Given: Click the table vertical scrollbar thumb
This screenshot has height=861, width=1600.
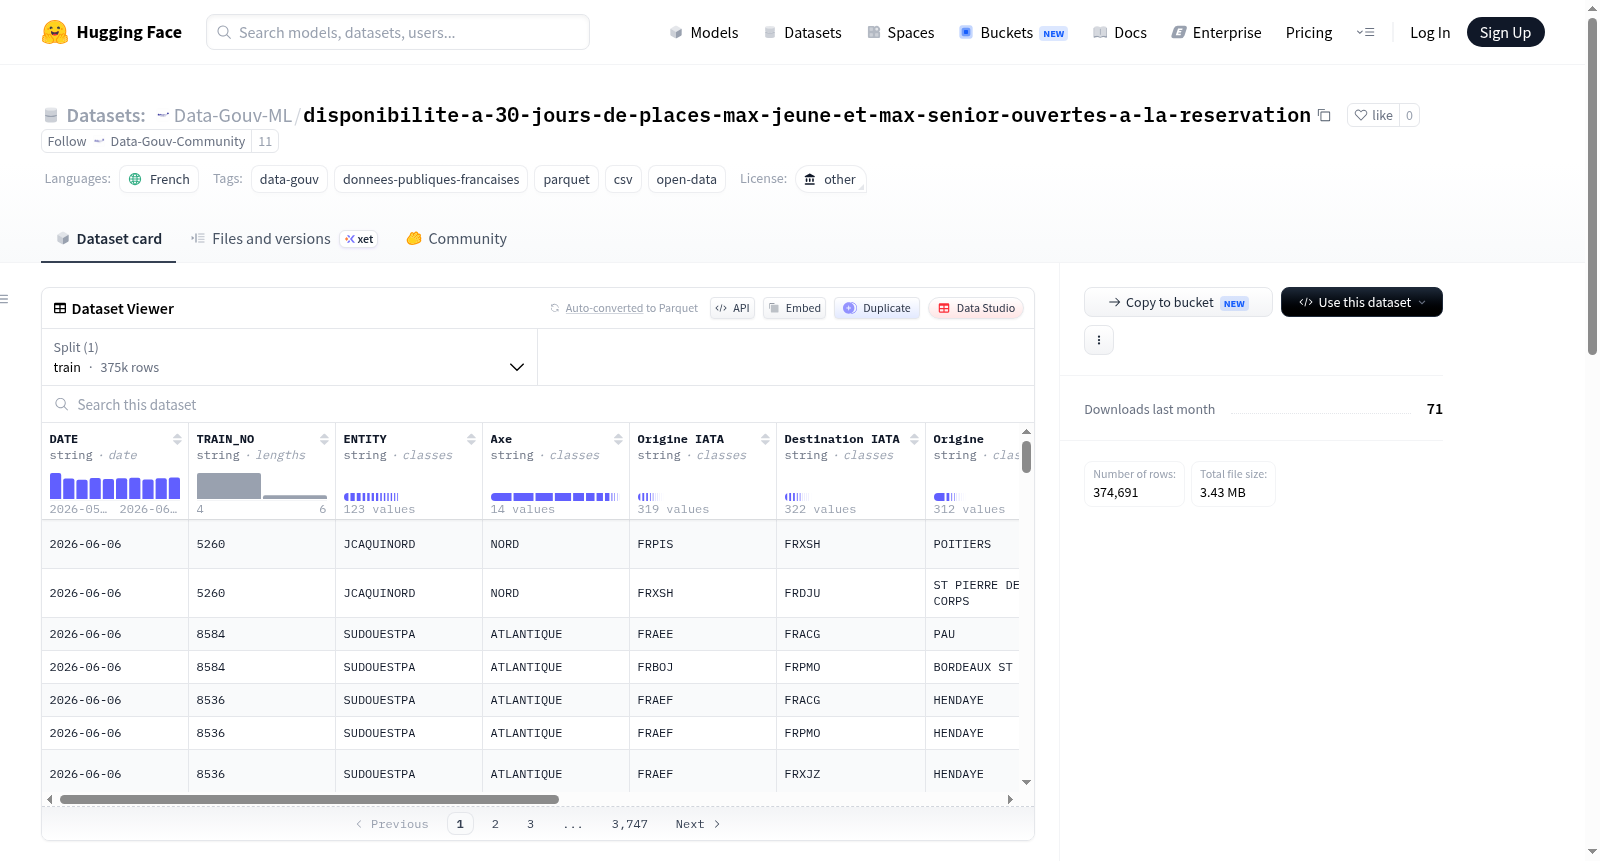Looking at the screenshot, I should 1026,456.
